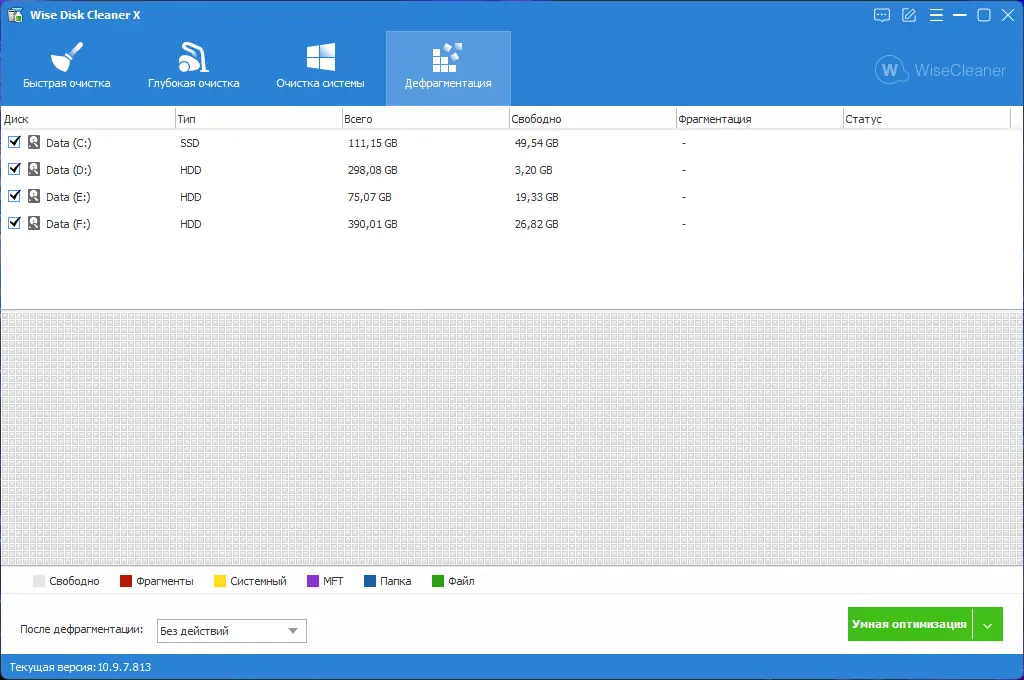Click the Текущая версия: 10.9.7.813 status text
The height and width of the screenshot is (680, 1024).
pyautogui.click(x=80, y=667)
